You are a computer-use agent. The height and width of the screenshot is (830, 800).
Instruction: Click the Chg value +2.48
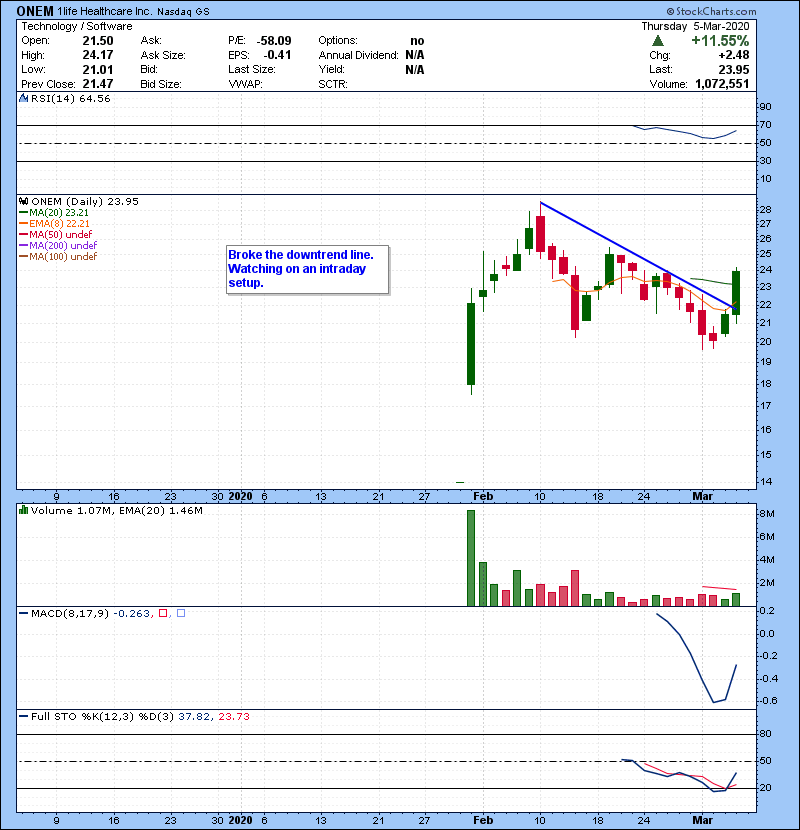(x=734, y=55)
